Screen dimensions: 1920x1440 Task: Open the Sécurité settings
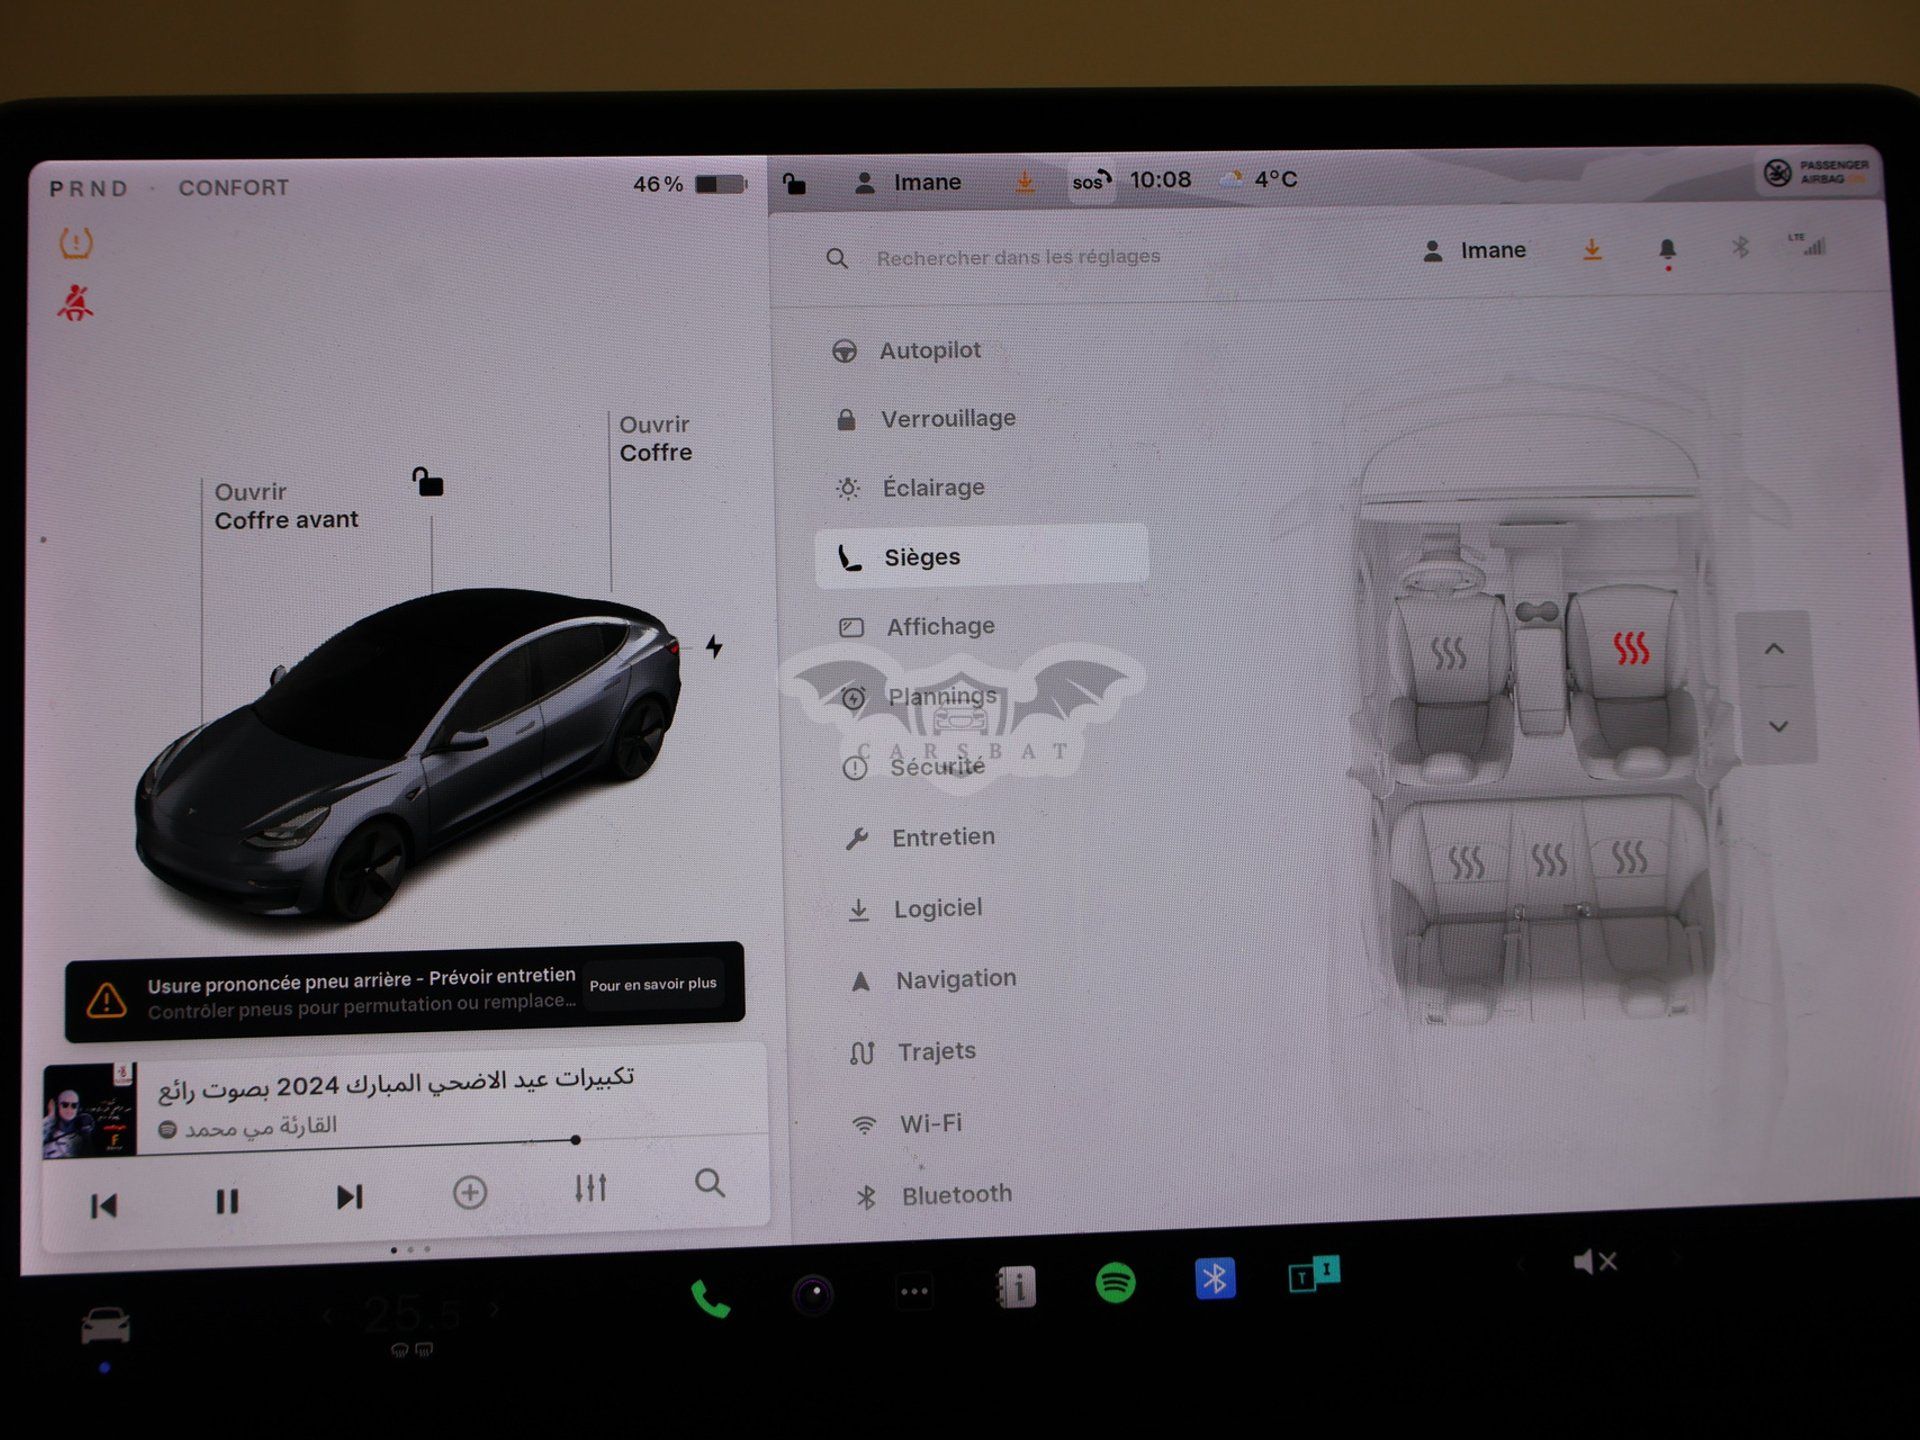click(914, 767)
